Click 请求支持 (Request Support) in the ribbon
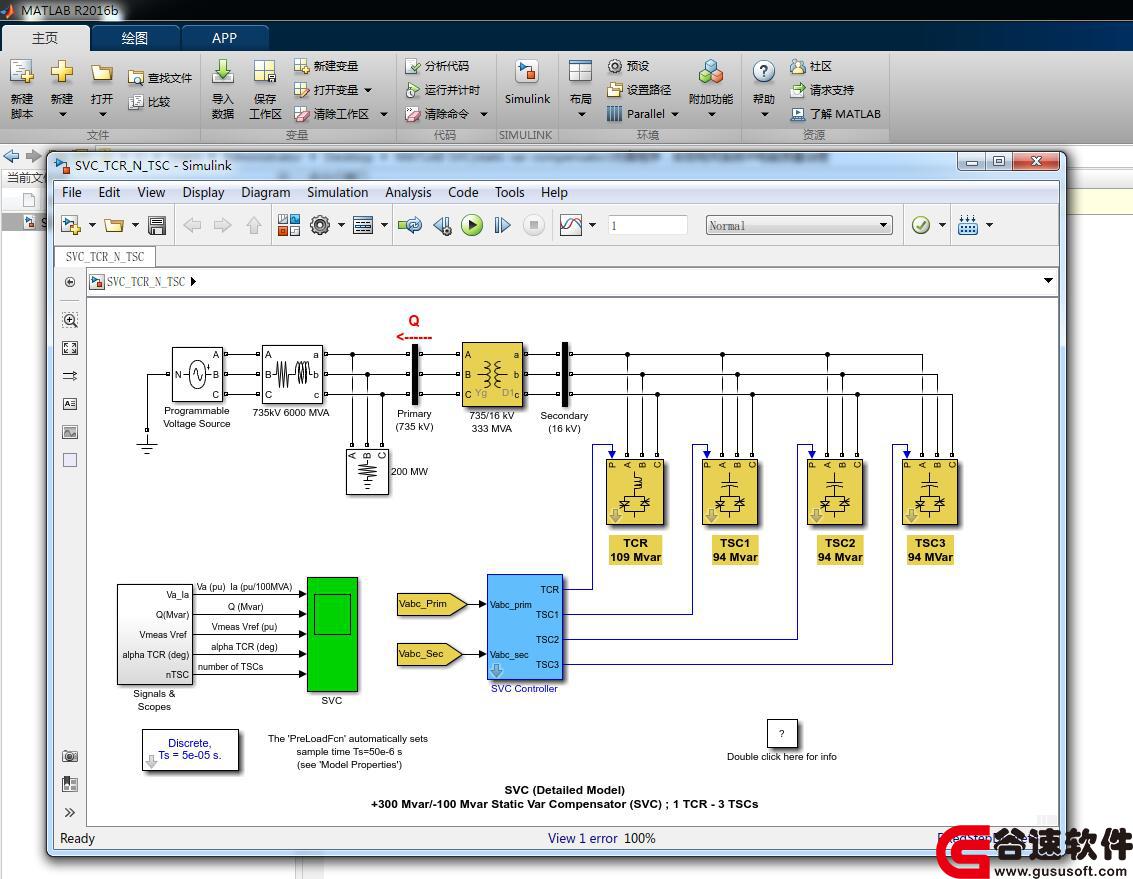The height and width of the screenshot is (879, 1133). (822, 90)
